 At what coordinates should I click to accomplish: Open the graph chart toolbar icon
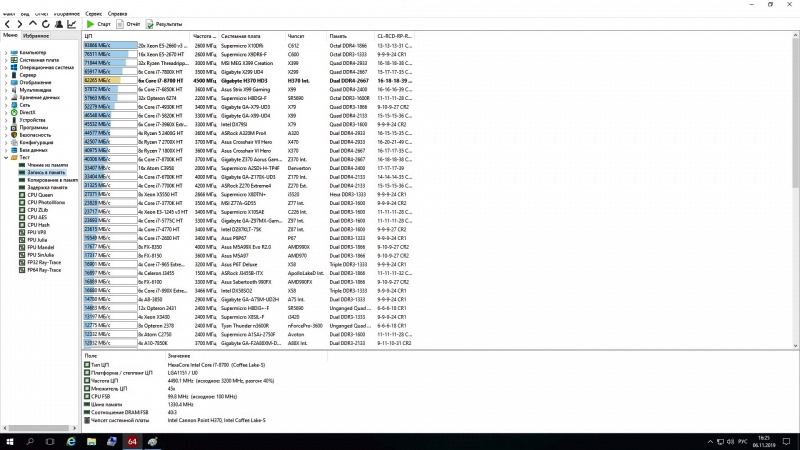click(71, 24)
